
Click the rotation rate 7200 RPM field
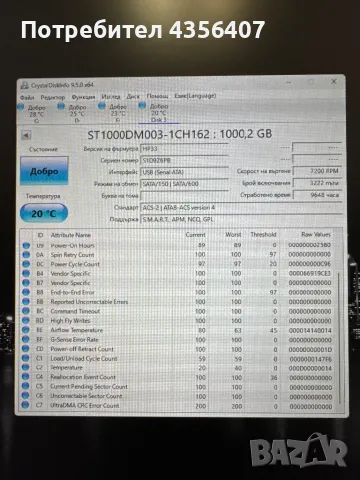(317, 171)
